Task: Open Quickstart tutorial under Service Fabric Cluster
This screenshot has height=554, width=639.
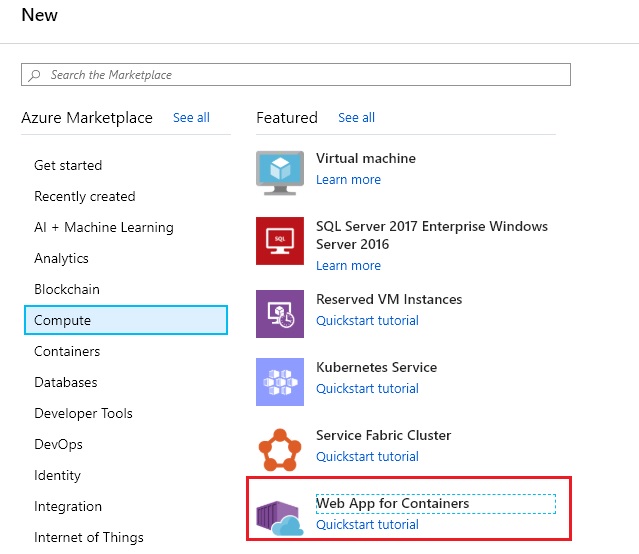Action: click(x=368, y=457)
